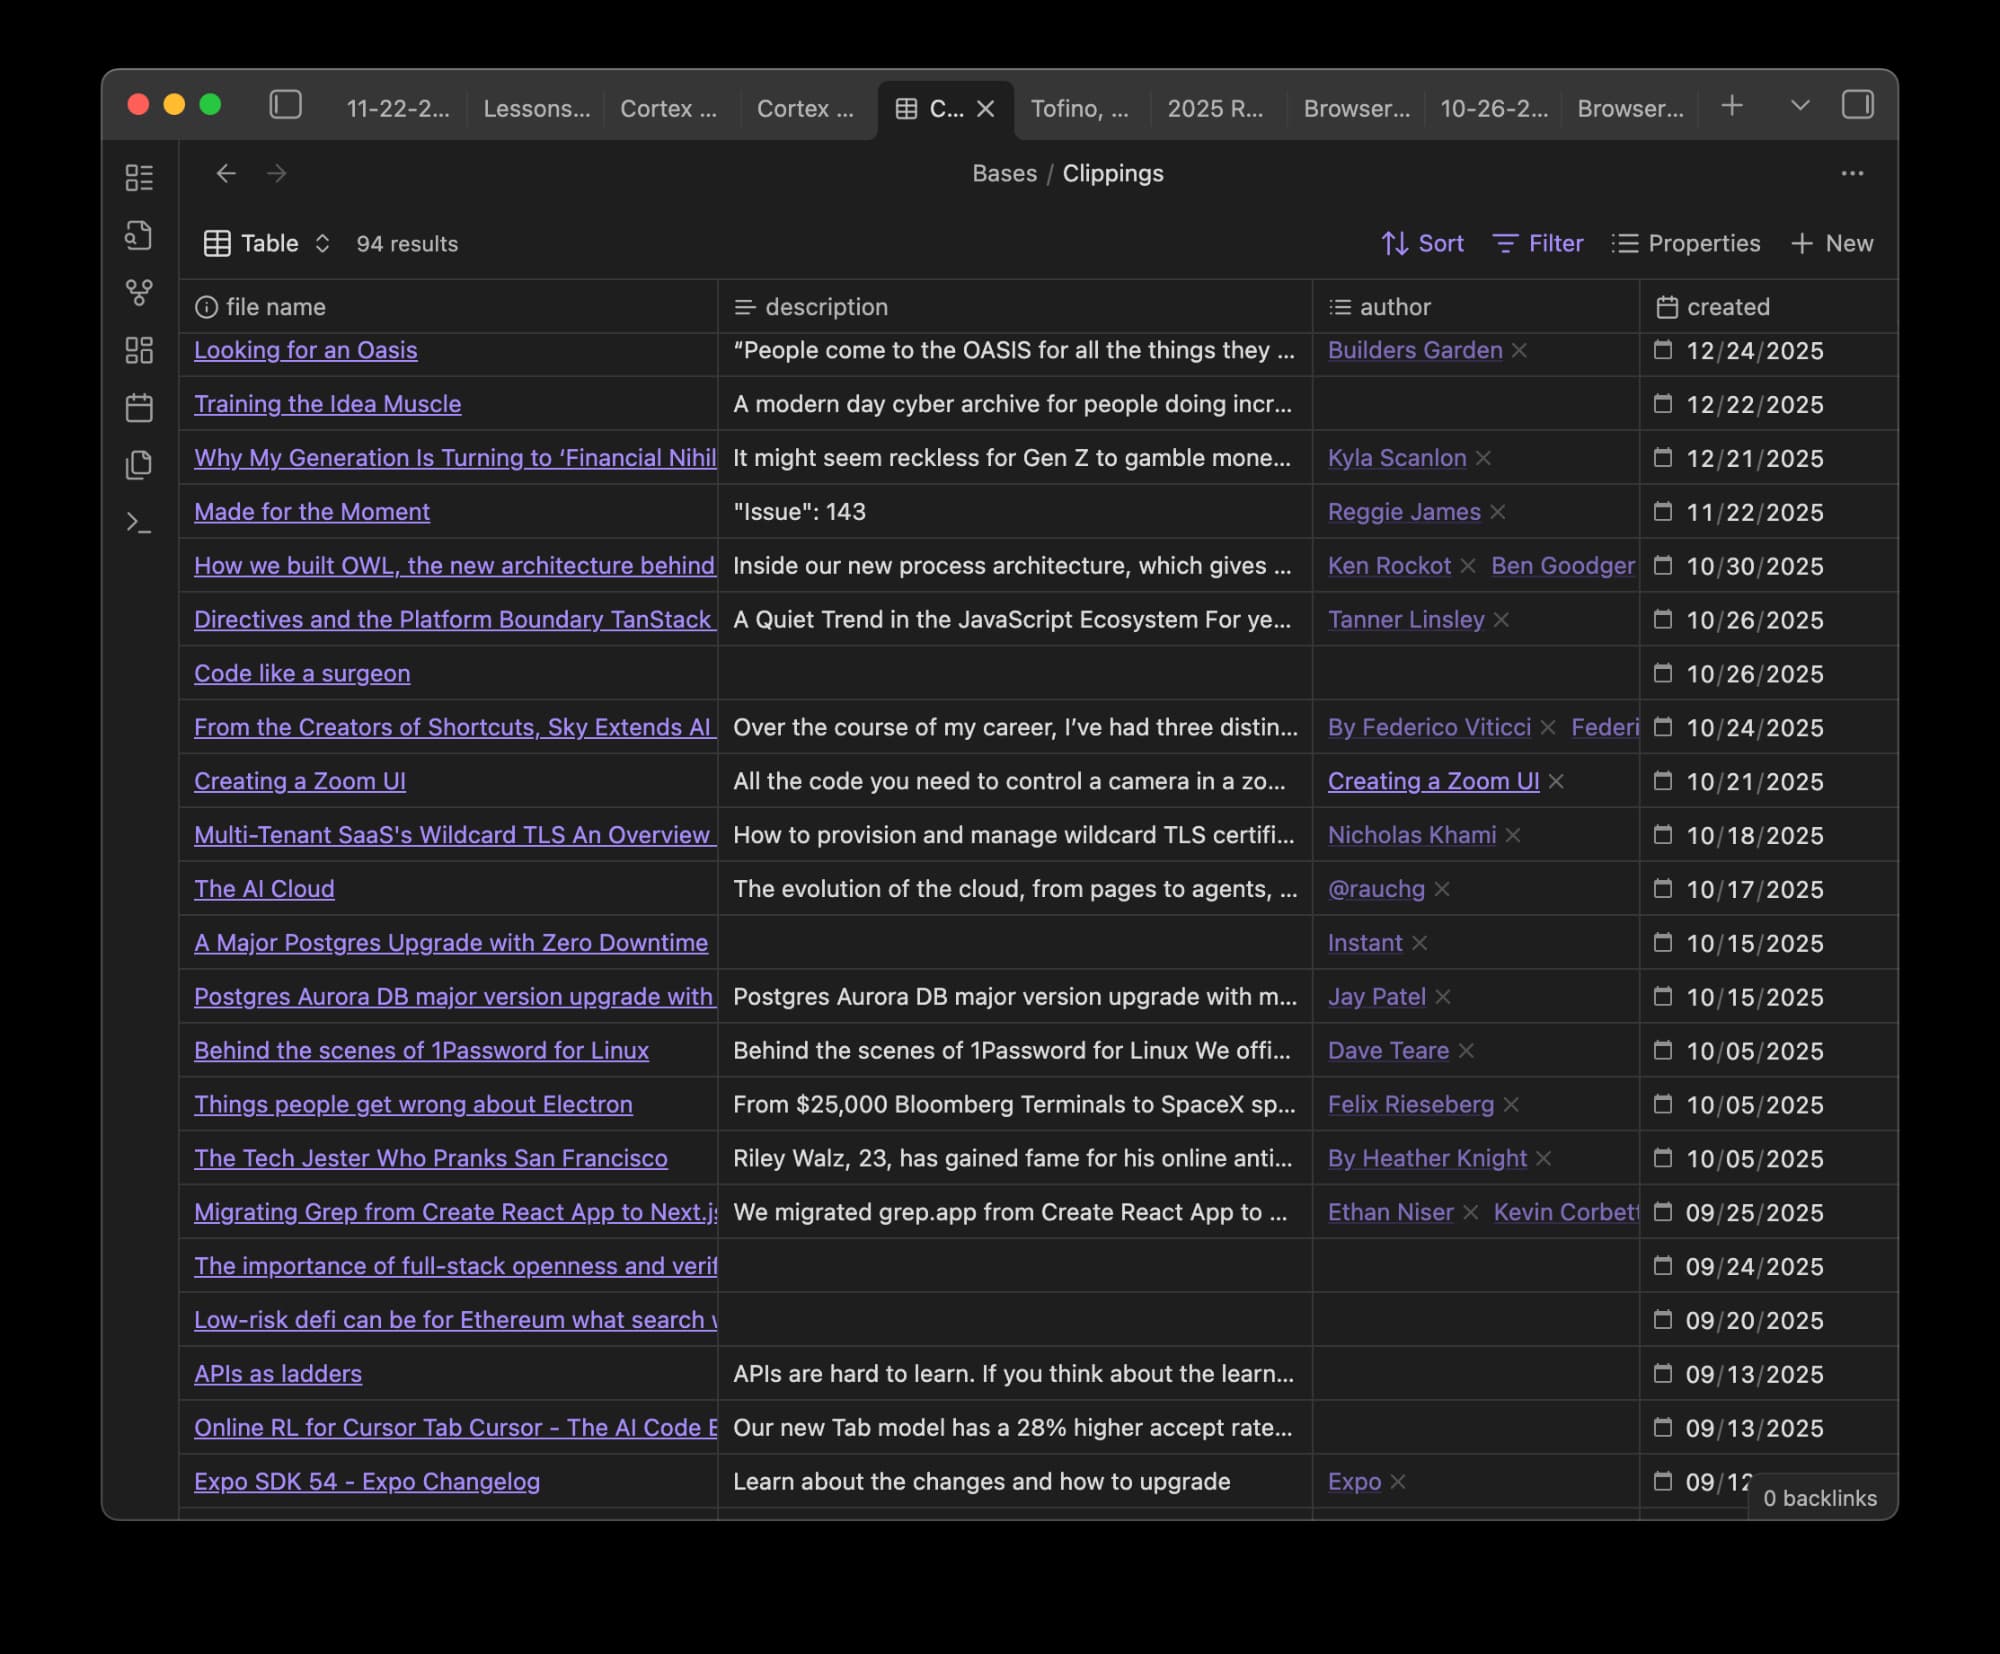Open search within files from the sidebar
Viewport: 2000px width, 1654px height.
[140, 237]
